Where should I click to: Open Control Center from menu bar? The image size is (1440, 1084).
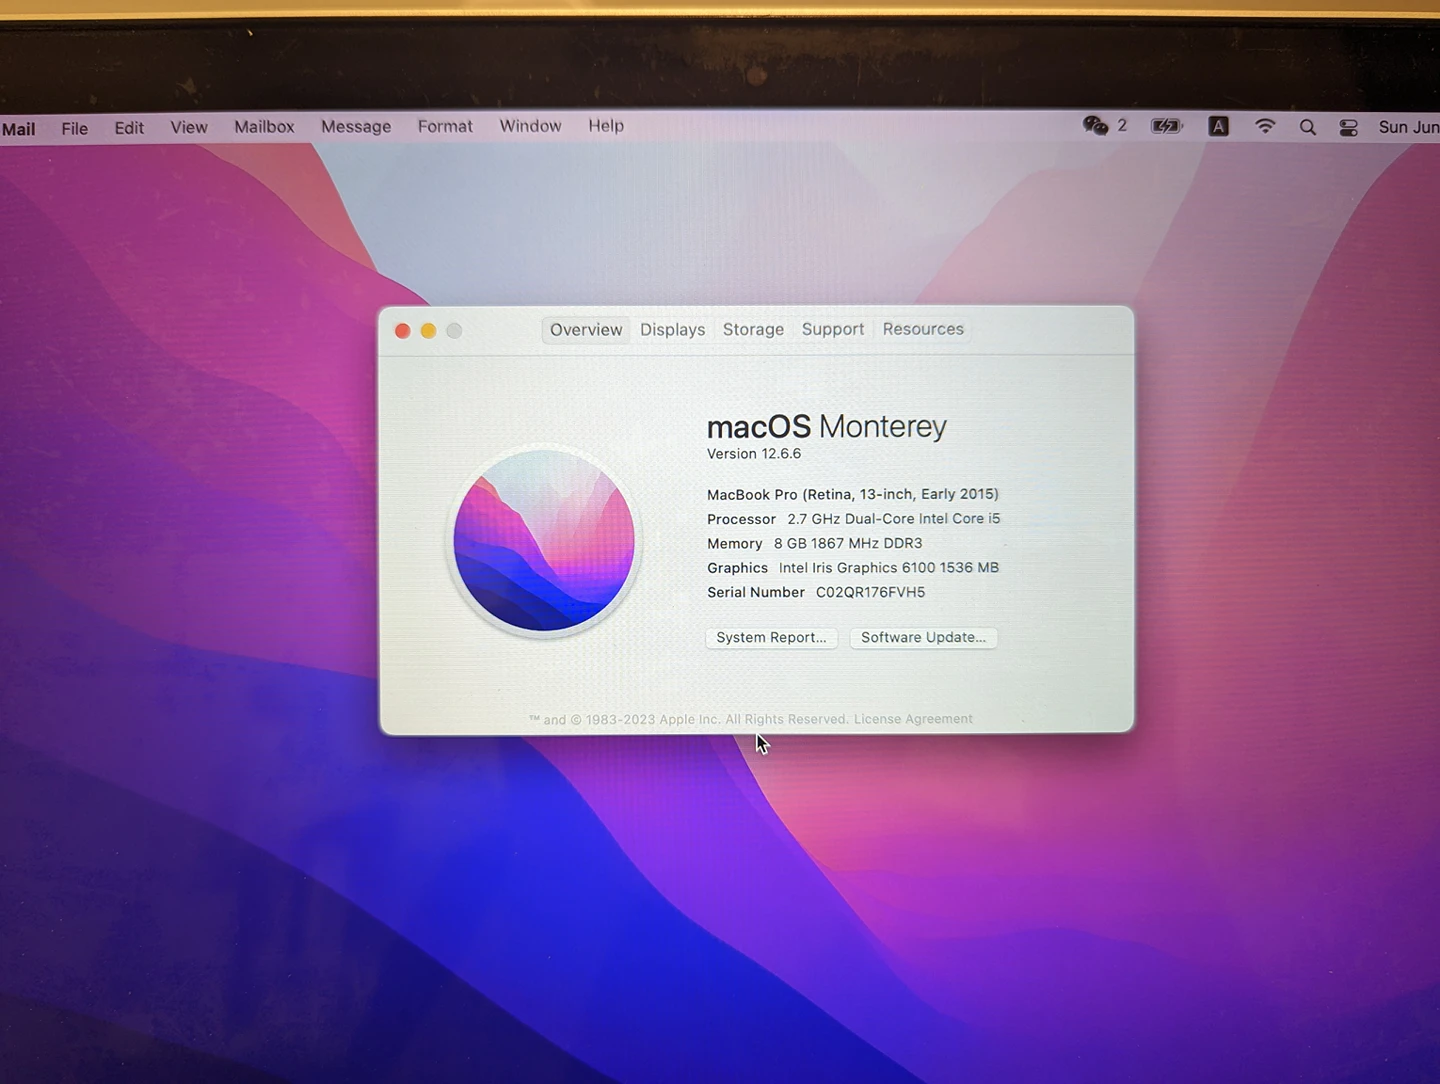point(1348,127)
